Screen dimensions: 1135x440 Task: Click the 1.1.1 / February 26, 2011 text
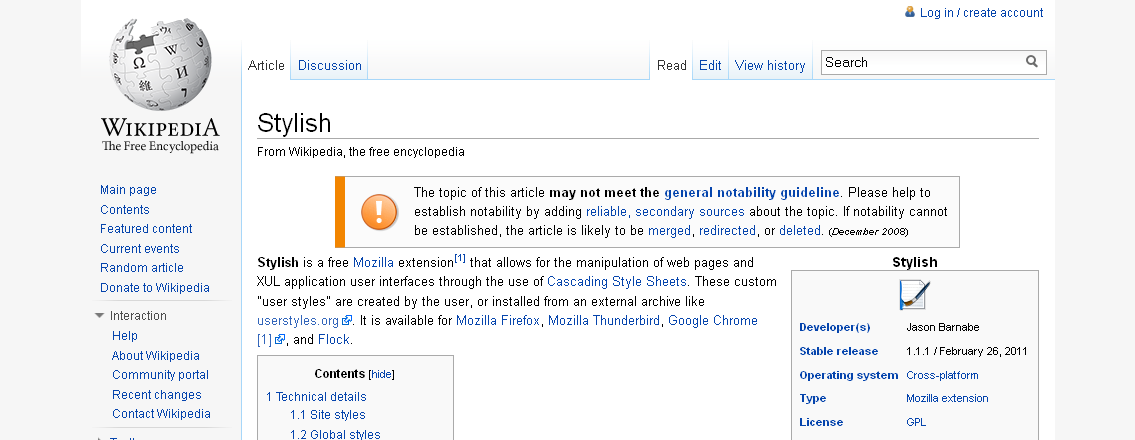tap(966, 351)
